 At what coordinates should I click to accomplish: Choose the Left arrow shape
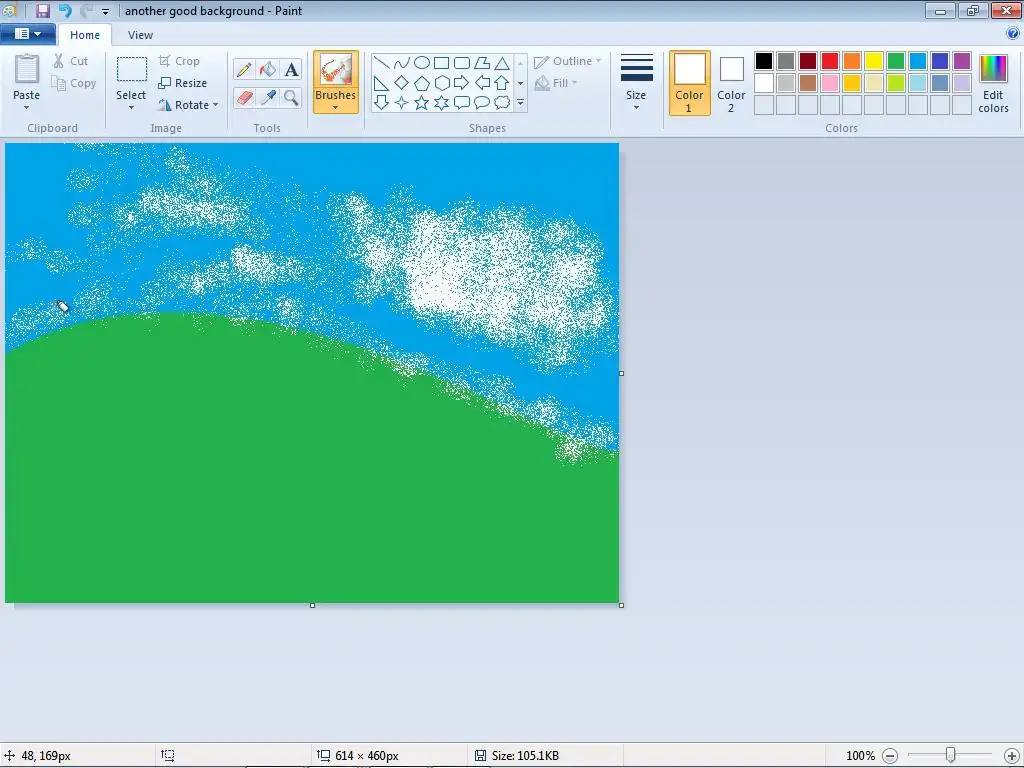[x=482, y=83]
